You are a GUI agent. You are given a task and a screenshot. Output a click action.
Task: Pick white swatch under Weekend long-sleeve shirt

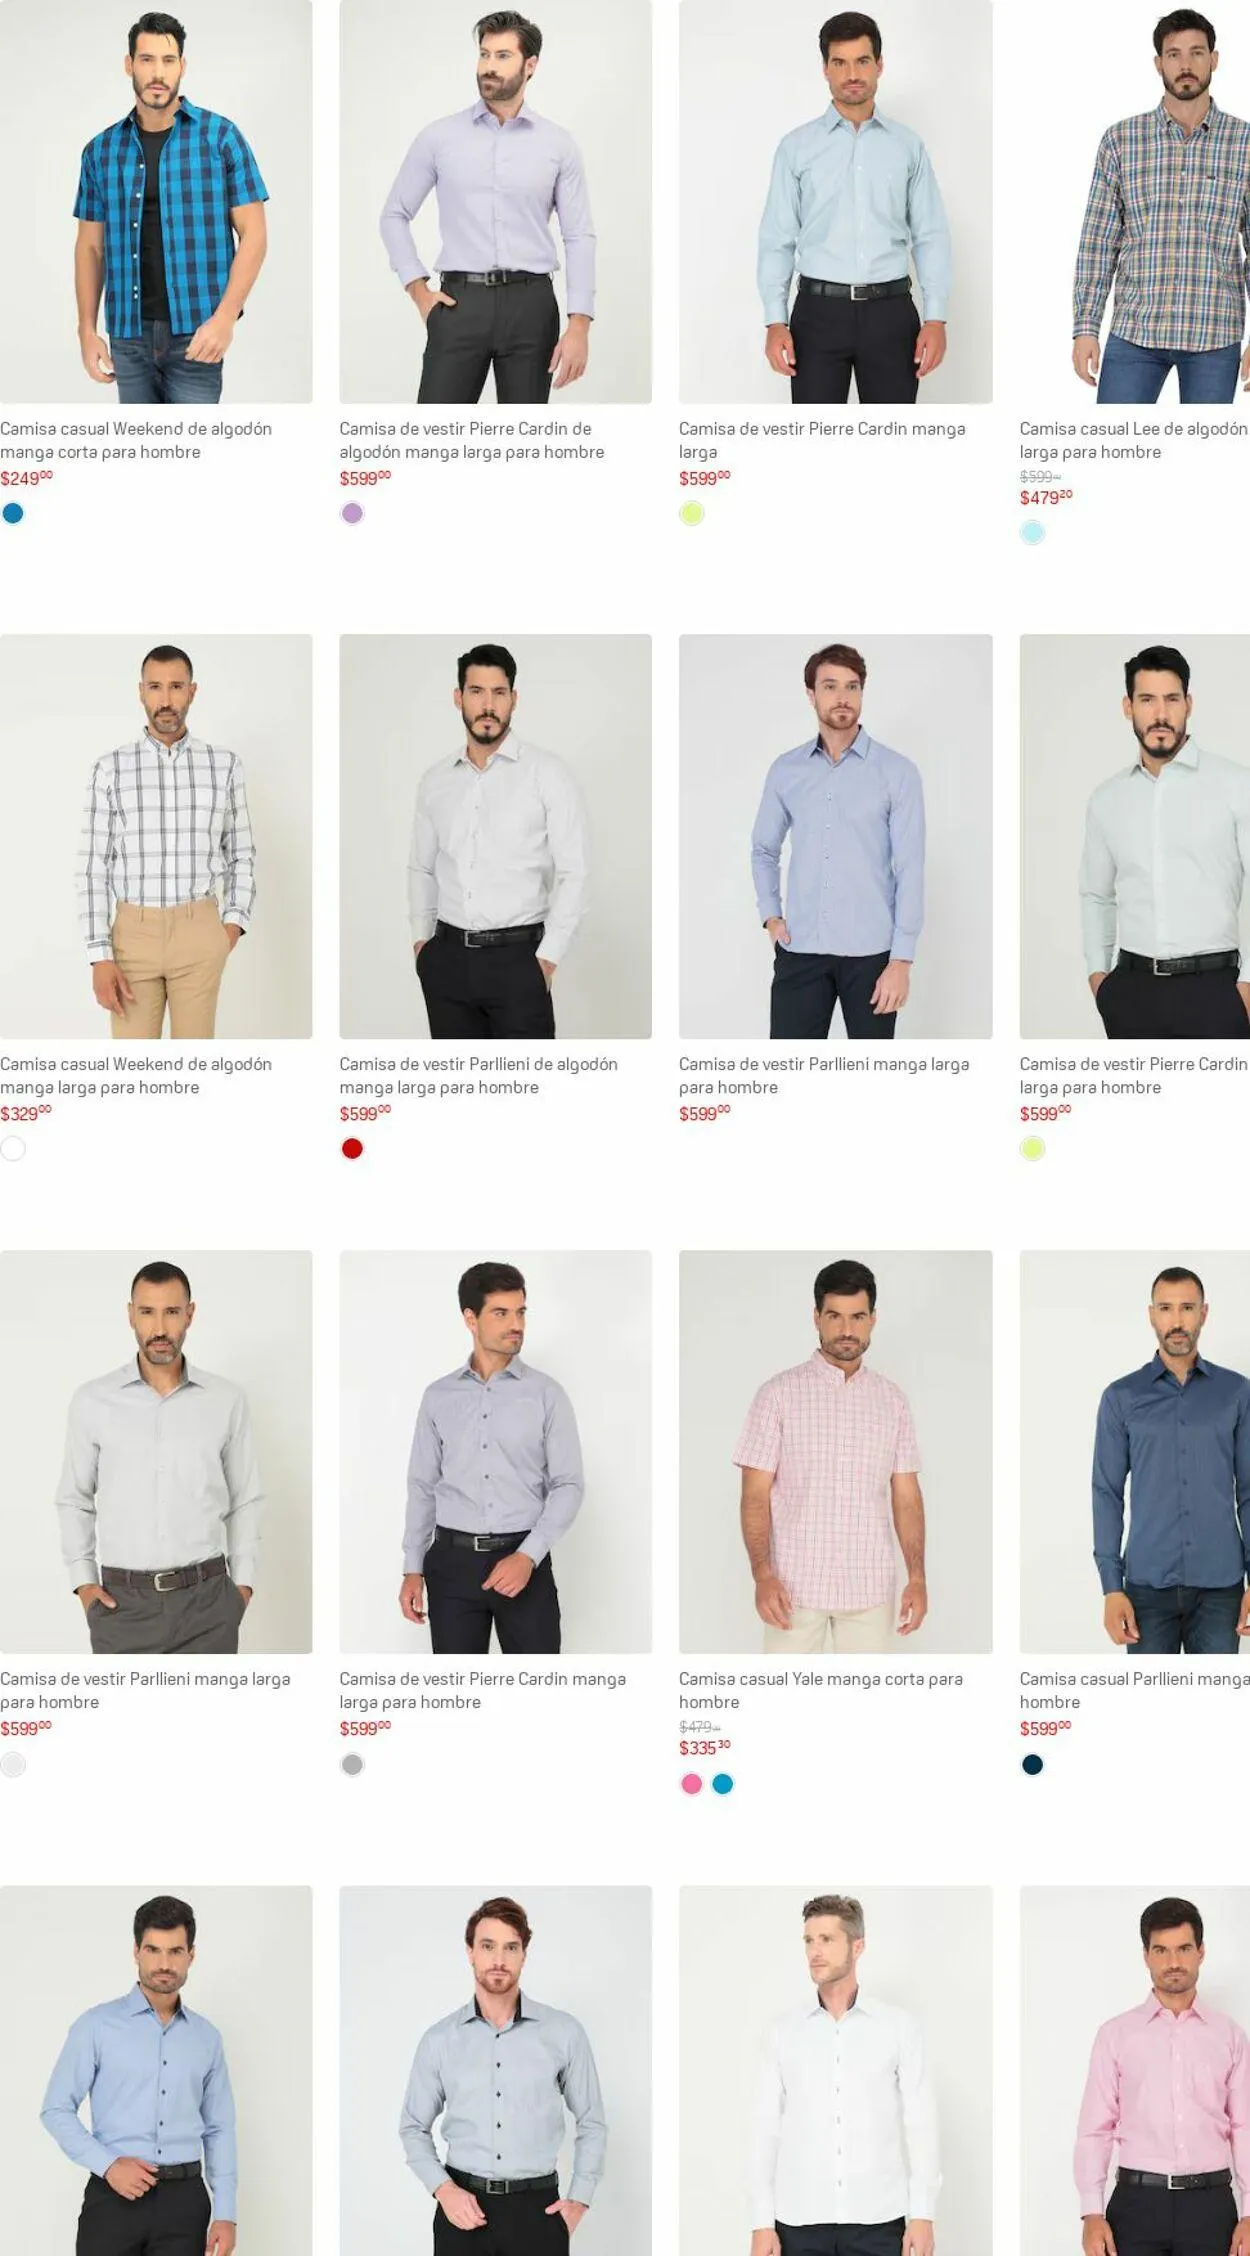point(13,1149)
